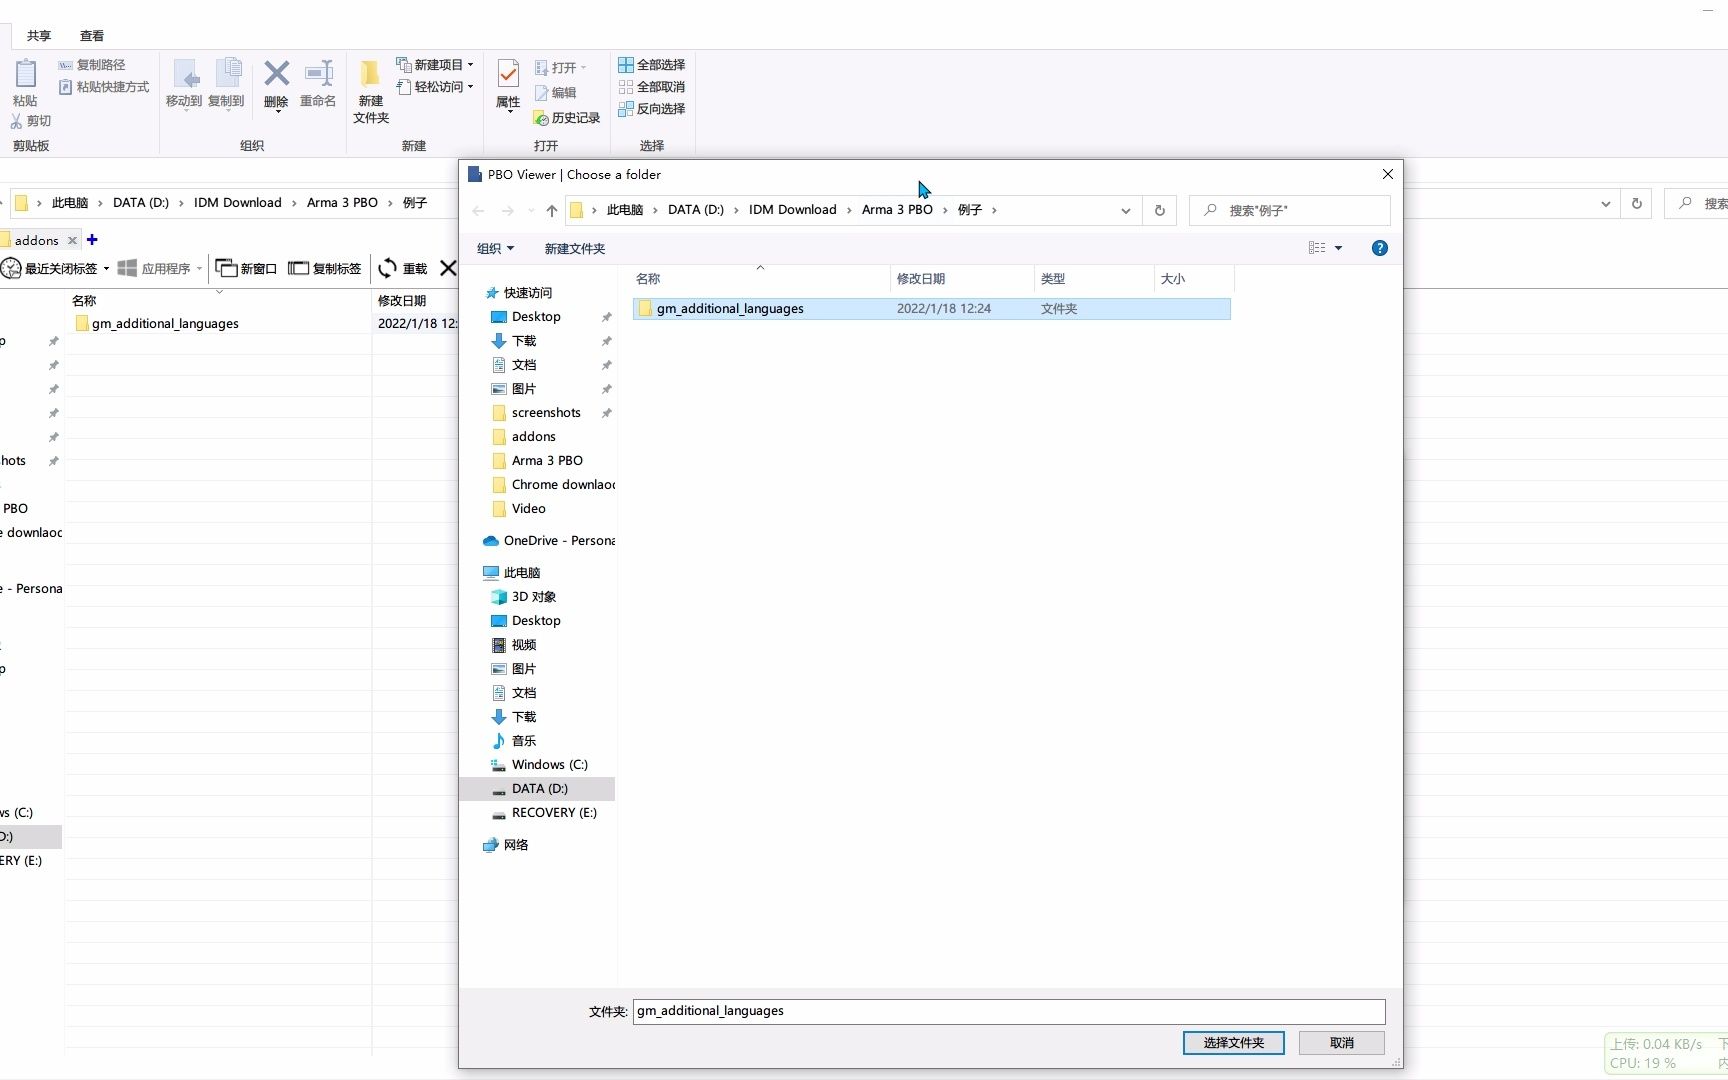
Task: Open the Easy access (轻松访问) dropdown
Action: (x=436, y=87)
